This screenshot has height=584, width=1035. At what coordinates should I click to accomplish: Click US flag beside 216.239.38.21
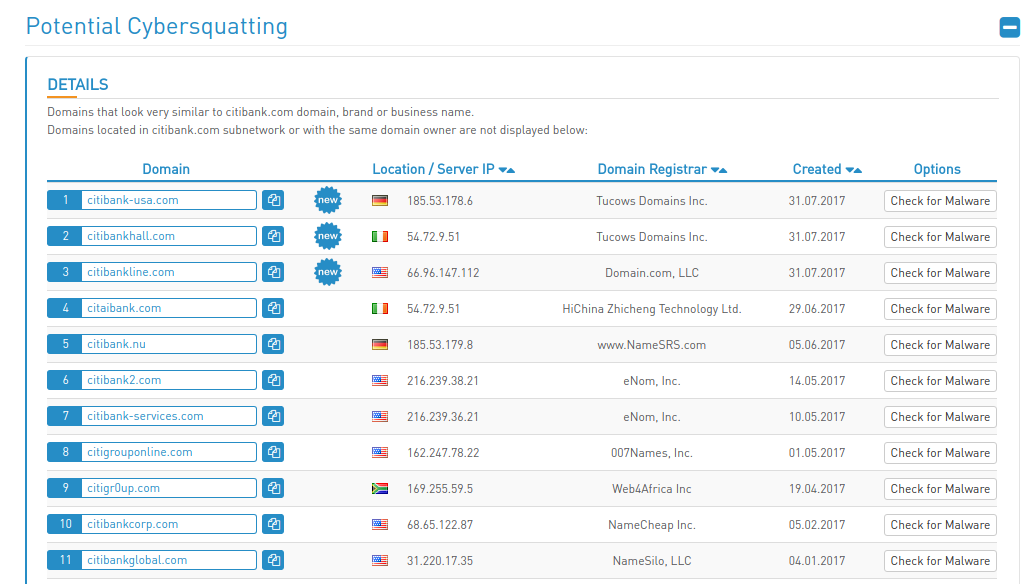380,380
